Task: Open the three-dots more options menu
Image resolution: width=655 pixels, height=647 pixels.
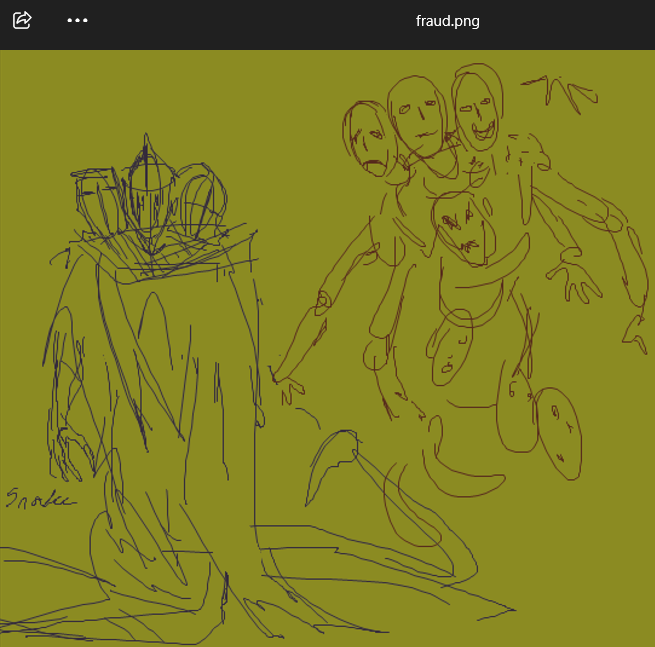Action: 77,20
